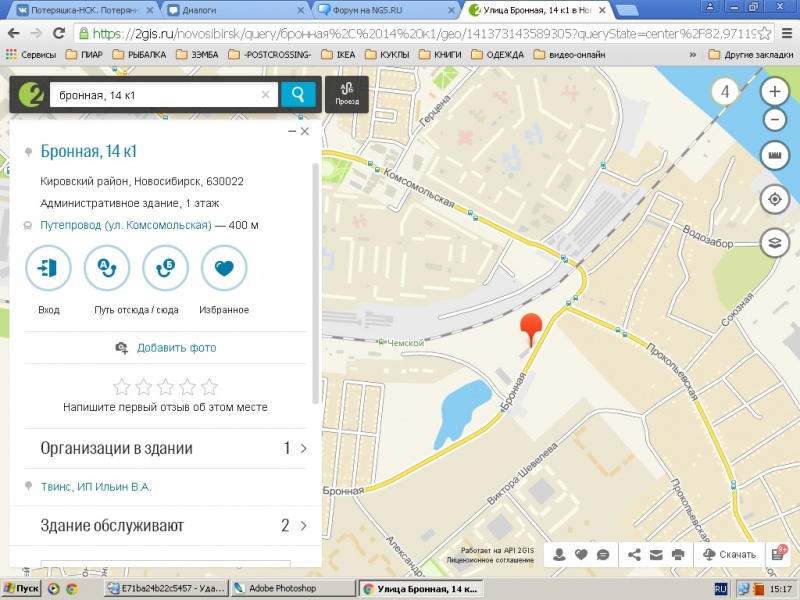Click the share icon in bottom toolbar
The height and width of the screenshot is (600, 800).
pos(634,555)
